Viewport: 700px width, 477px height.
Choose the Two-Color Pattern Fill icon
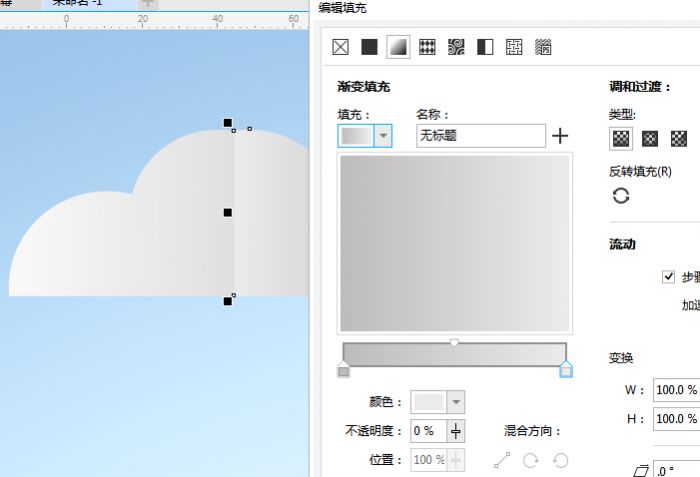(x=485, y=47)
